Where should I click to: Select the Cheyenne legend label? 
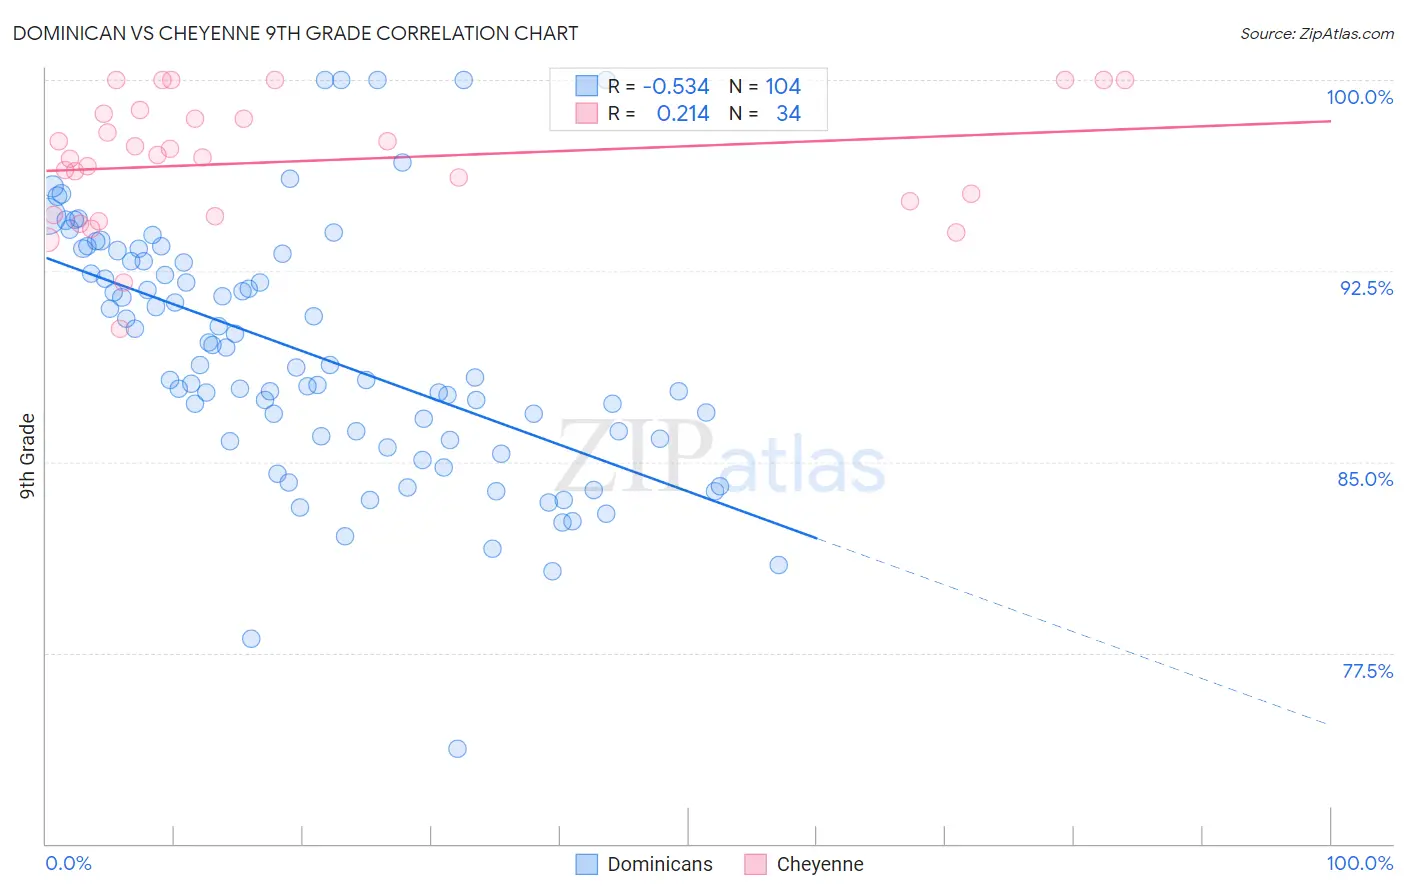tap(820, 864)
